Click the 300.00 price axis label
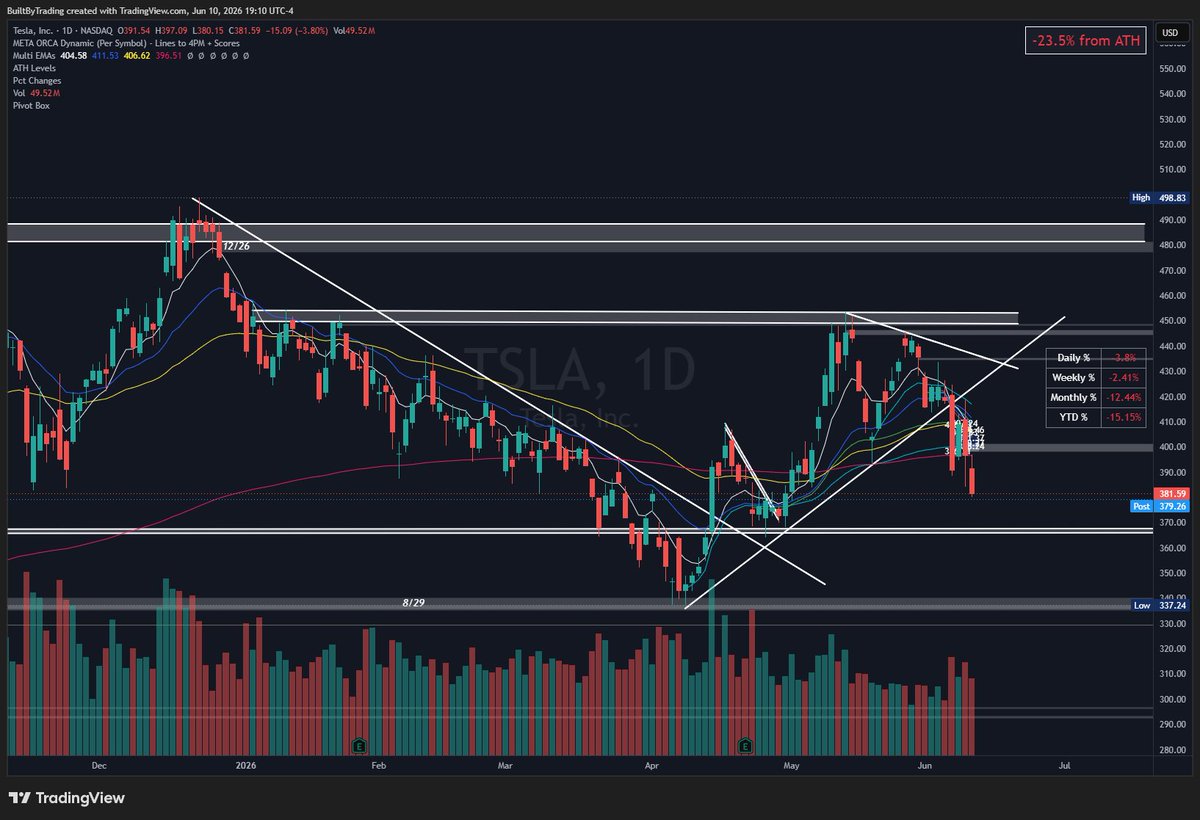Image resolution: width=1200 pixels, height=820 pixels. click(x=1172, y=699)
